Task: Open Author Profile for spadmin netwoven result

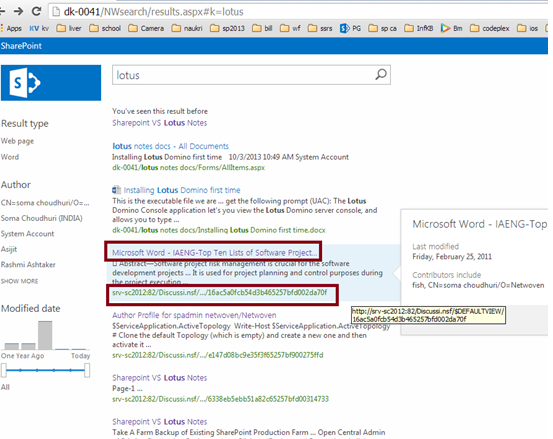Action: (194, 315)
